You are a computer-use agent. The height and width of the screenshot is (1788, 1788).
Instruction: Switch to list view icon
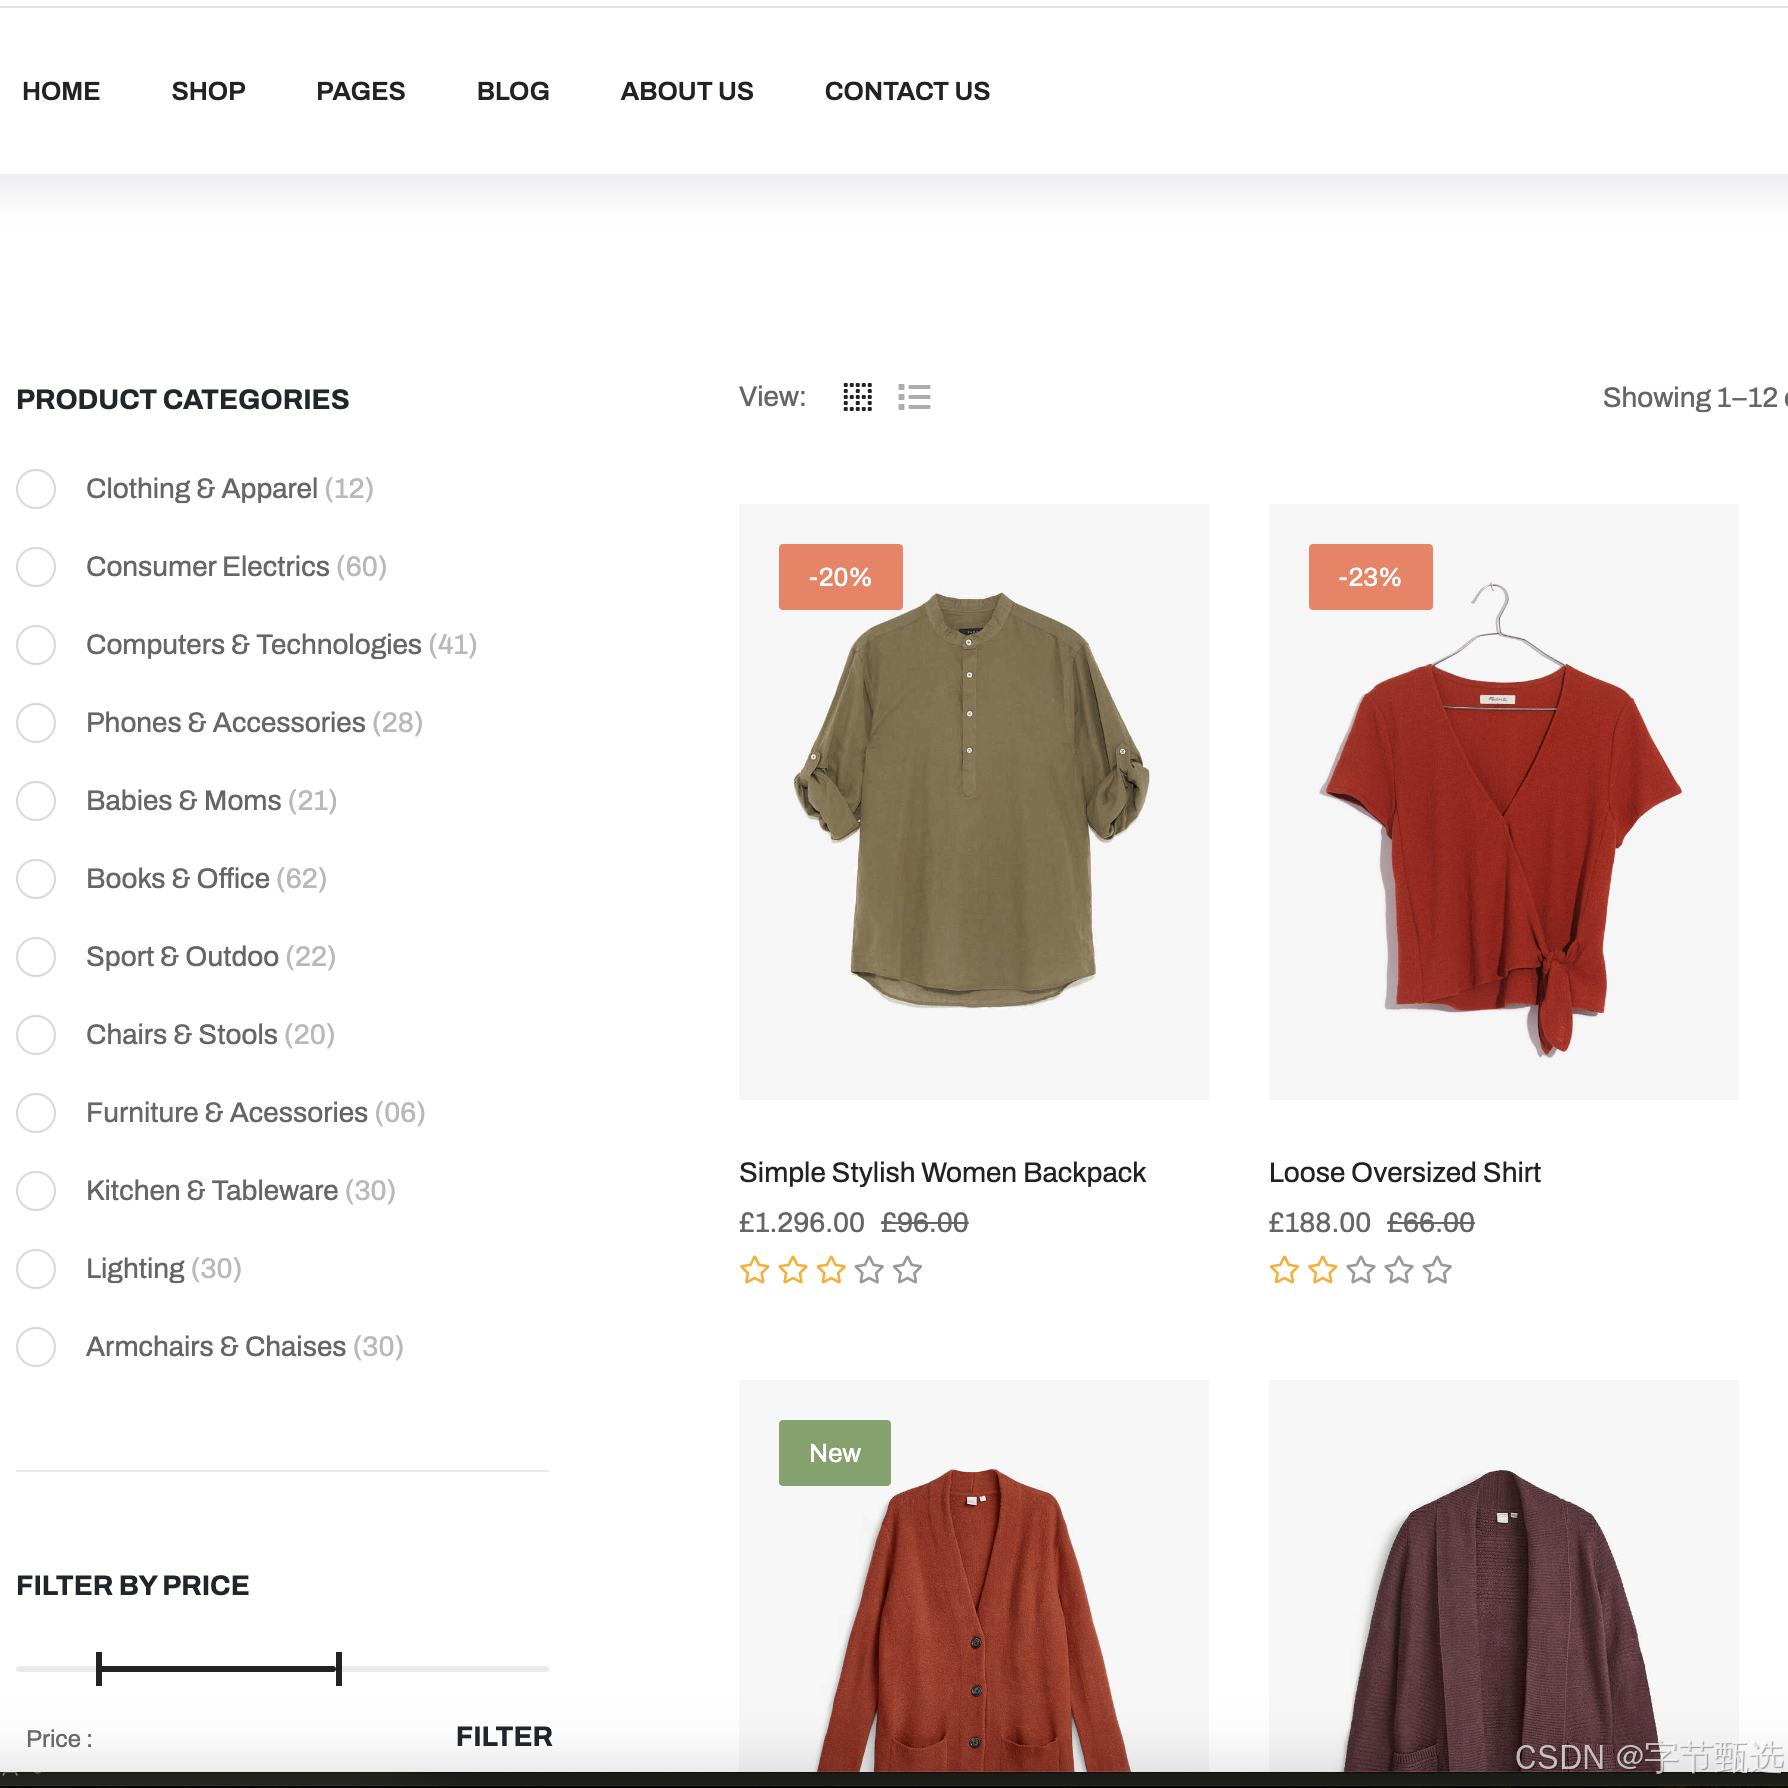click(914, 397)
